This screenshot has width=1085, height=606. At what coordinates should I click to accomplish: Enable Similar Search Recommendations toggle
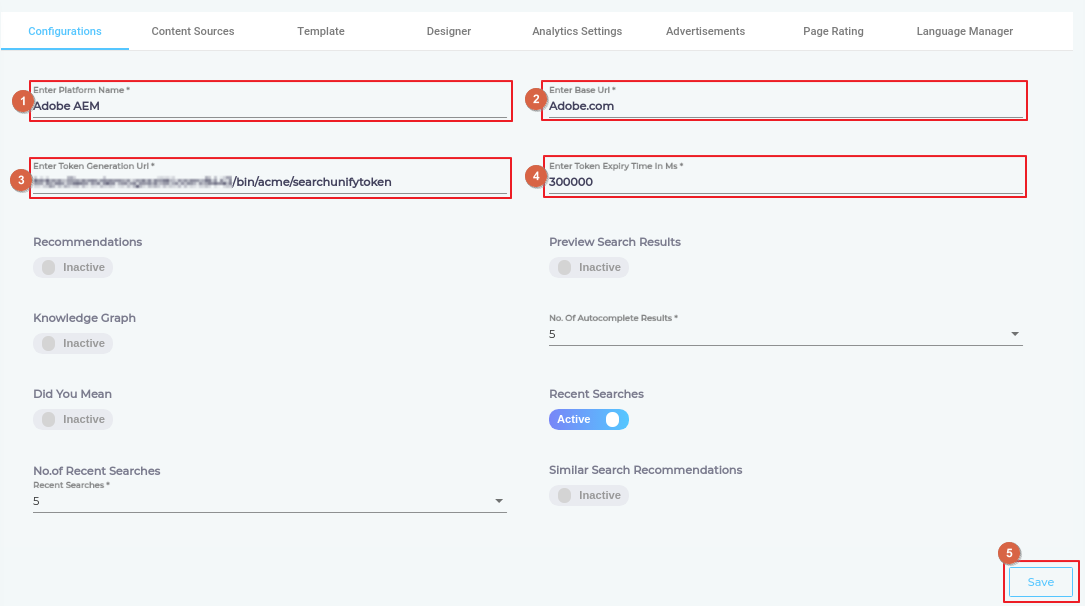(x=589, y=496)
